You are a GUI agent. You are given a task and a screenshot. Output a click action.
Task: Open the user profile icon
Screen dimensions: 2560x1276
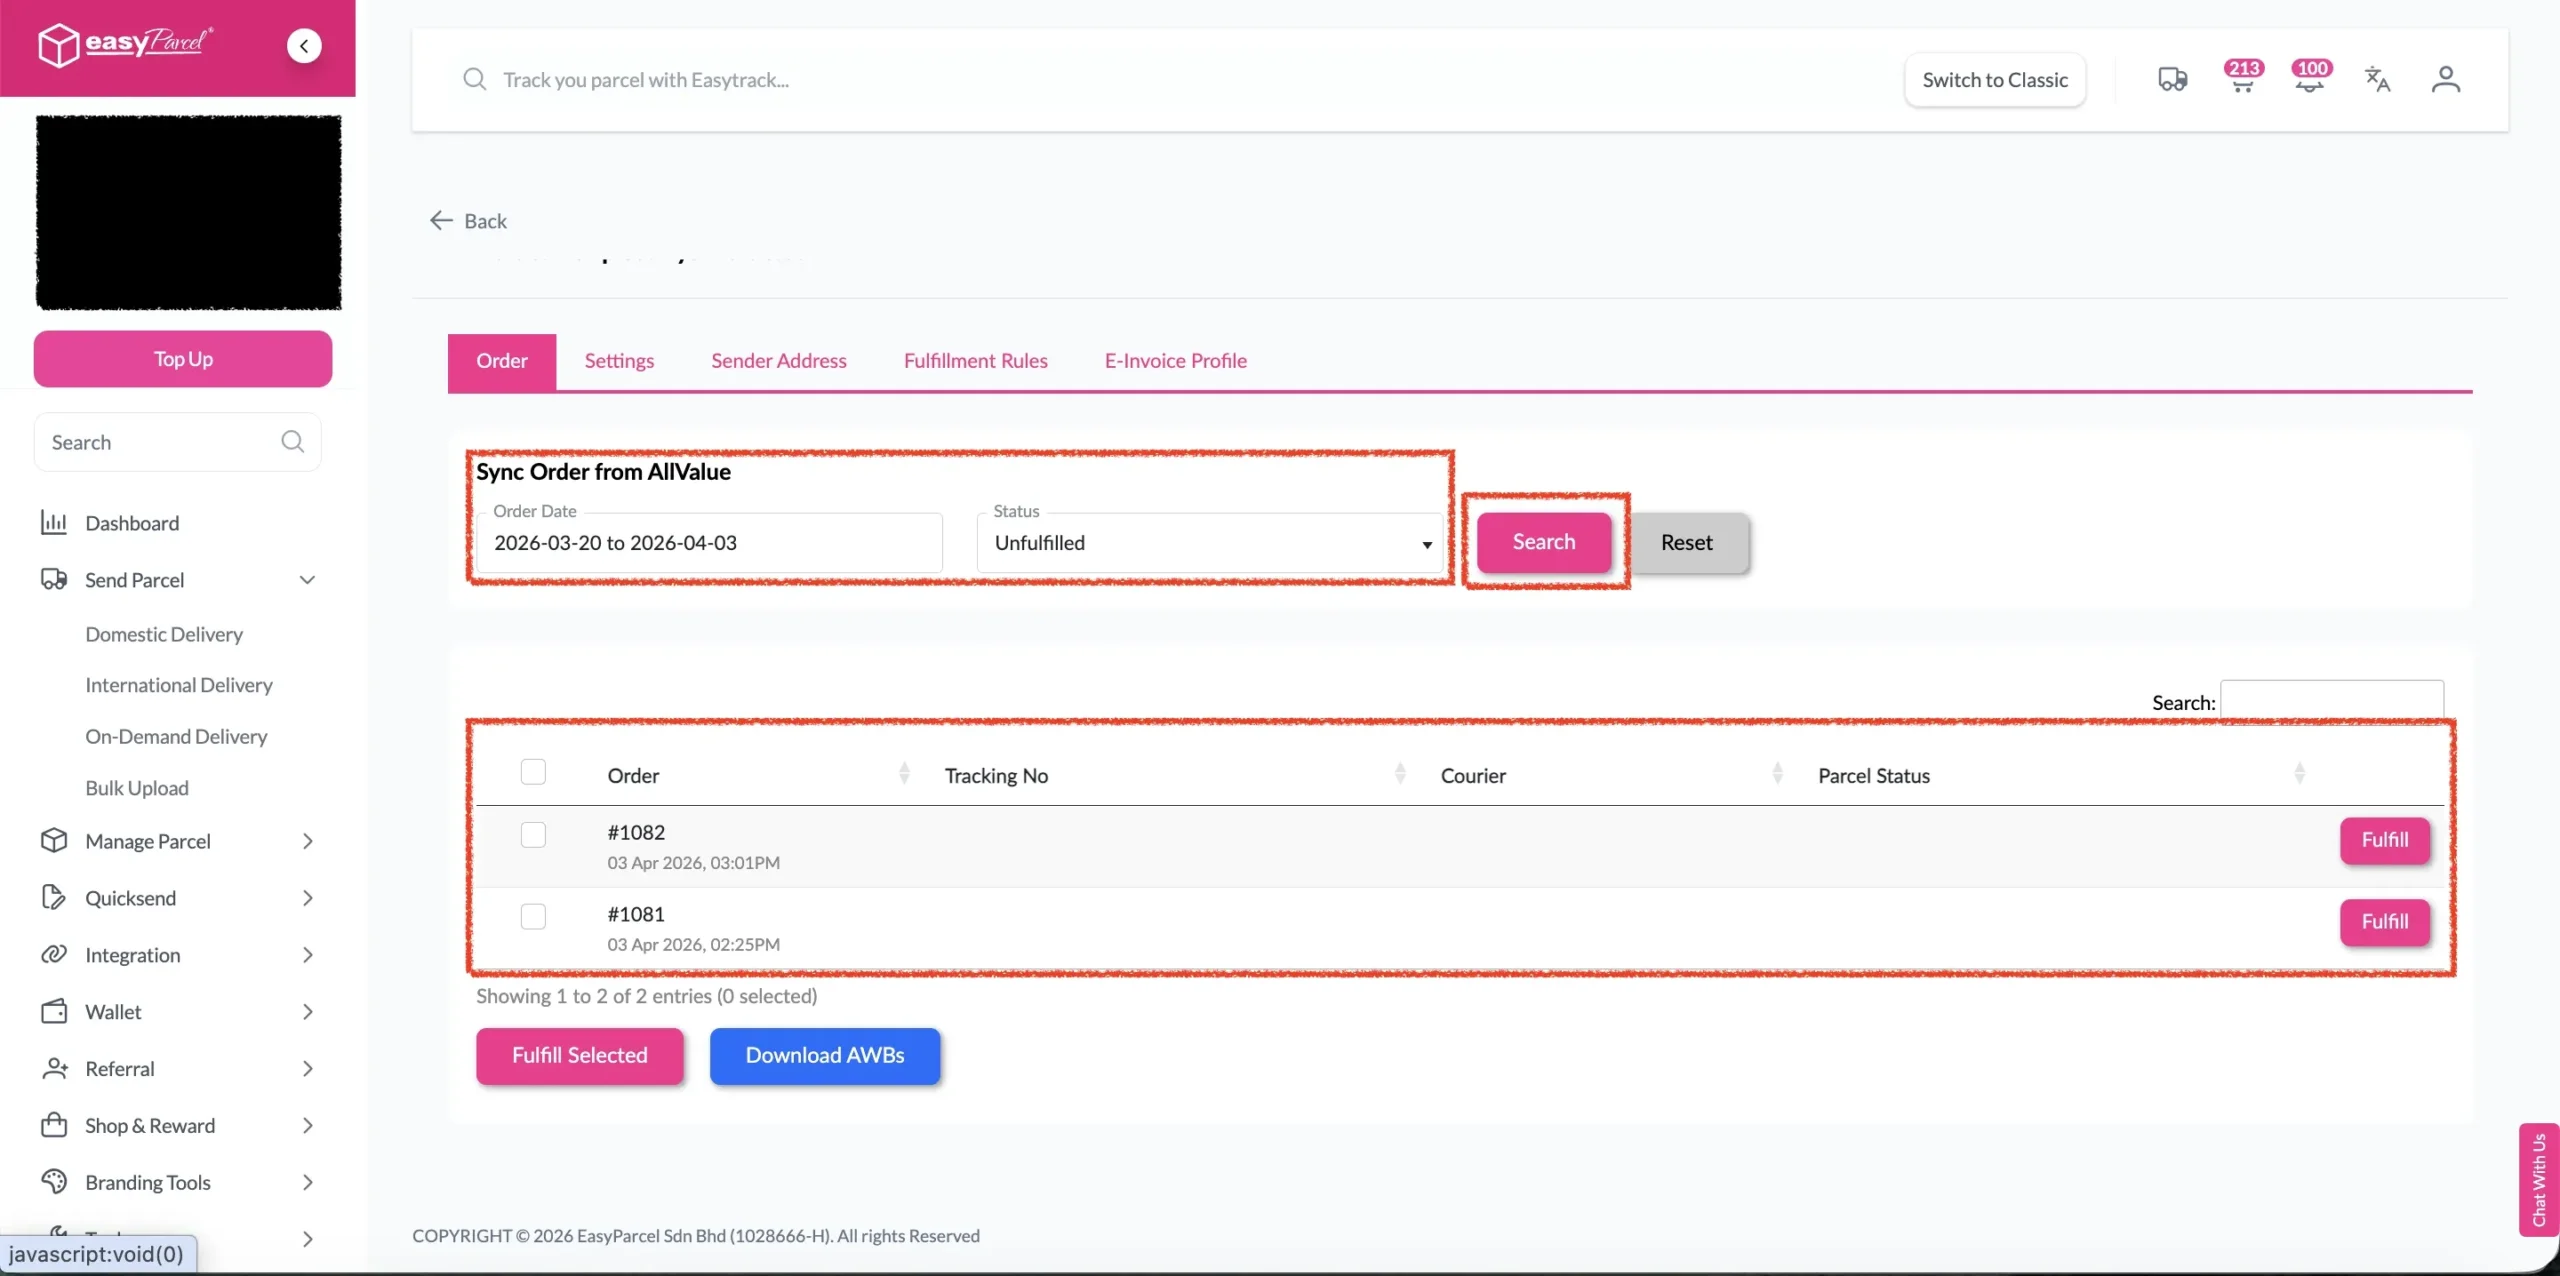coord(2445,79)
